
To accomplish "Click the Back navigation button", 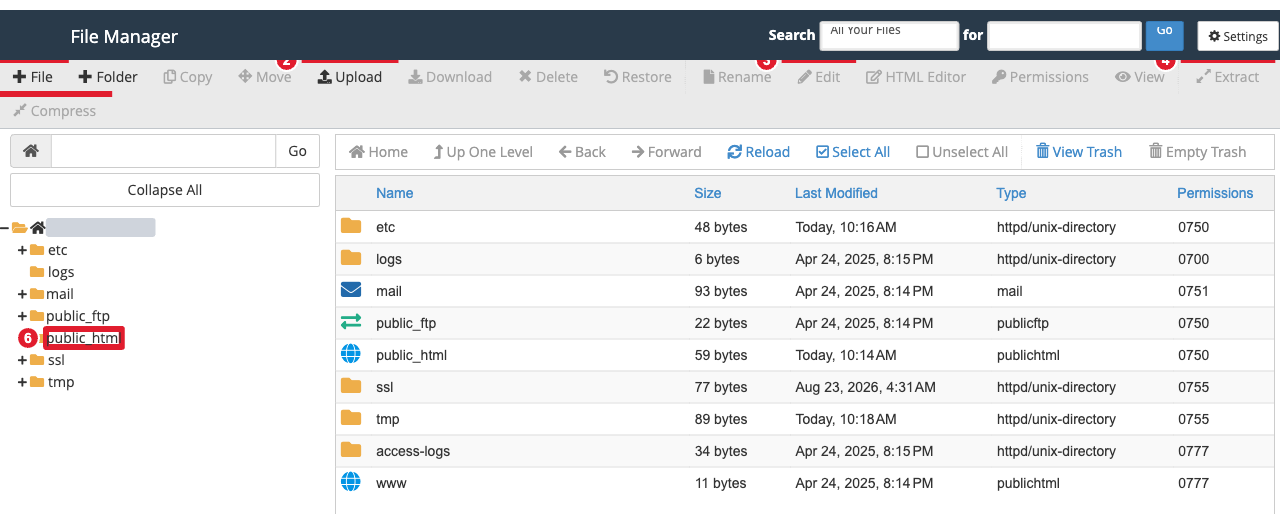I will point(582,152).
